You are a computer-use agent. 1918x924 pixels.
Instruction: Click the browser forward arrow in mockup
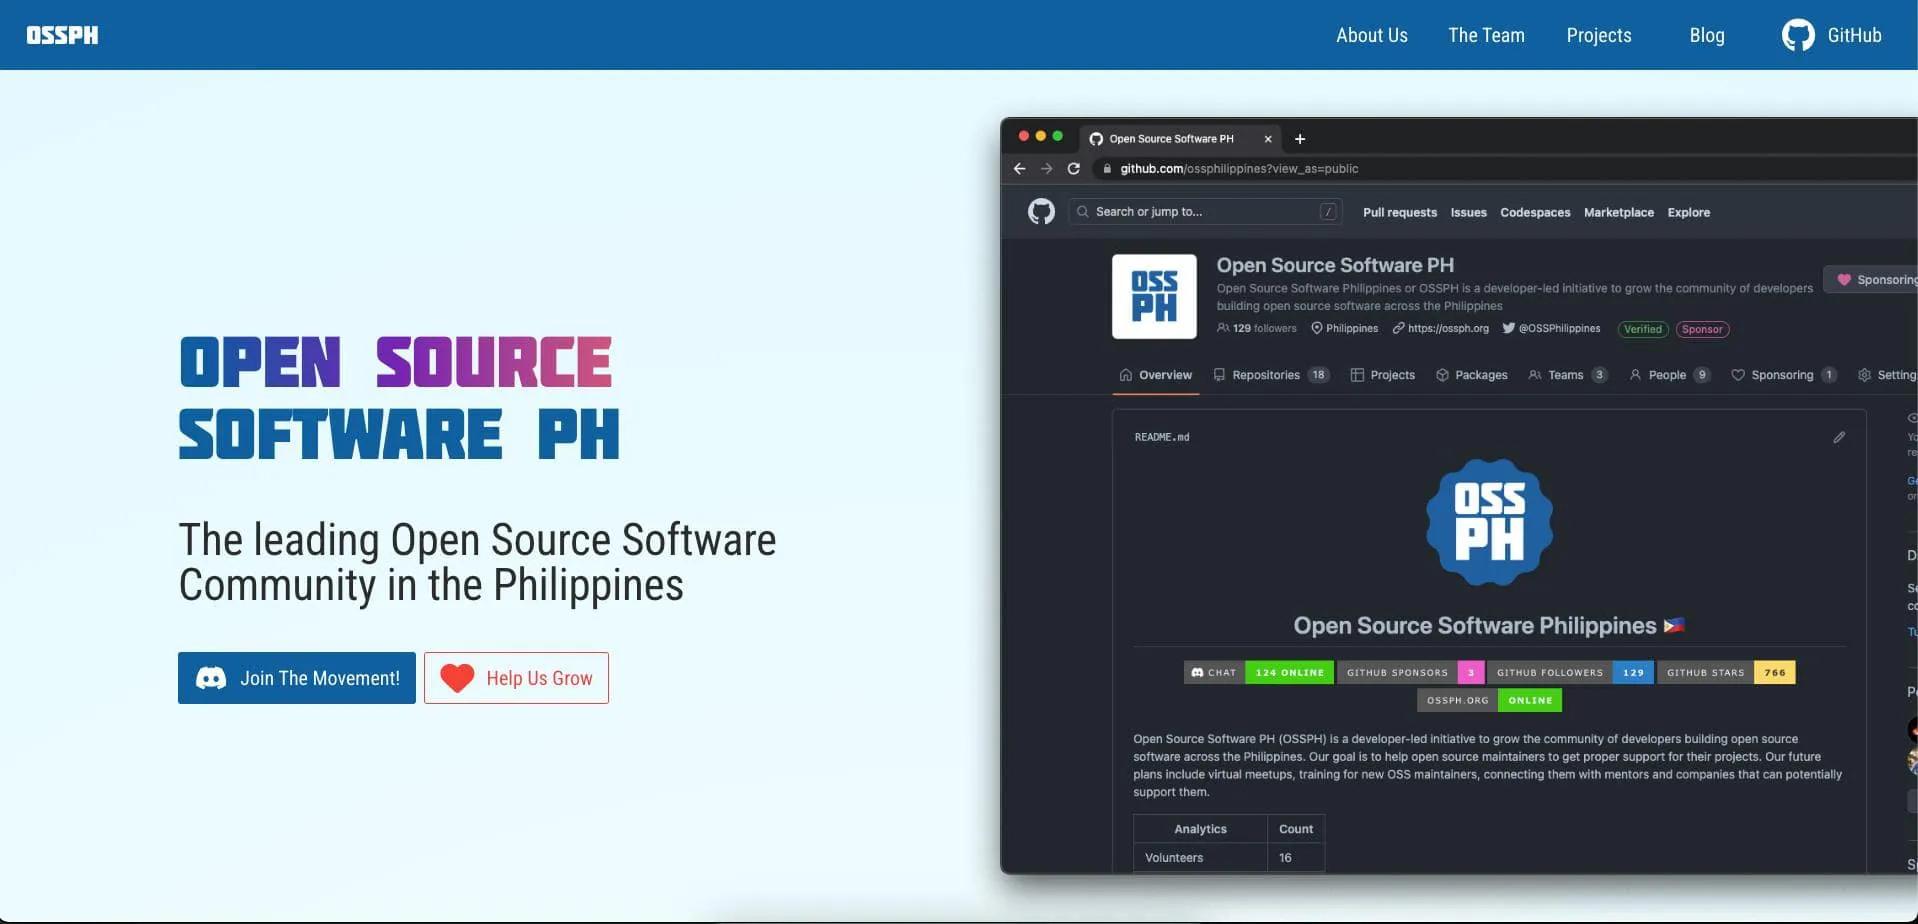tap(1046, 169)
